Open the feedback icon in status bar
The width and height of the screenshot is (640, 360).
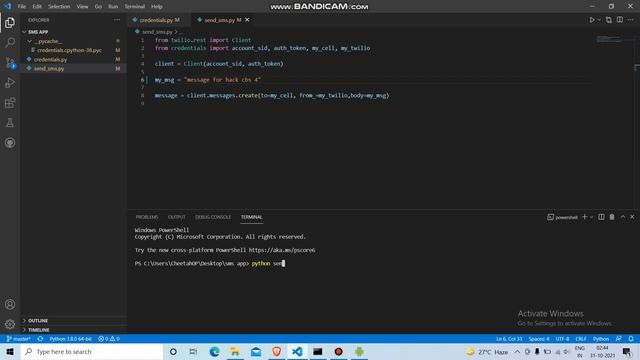point(619,339)
